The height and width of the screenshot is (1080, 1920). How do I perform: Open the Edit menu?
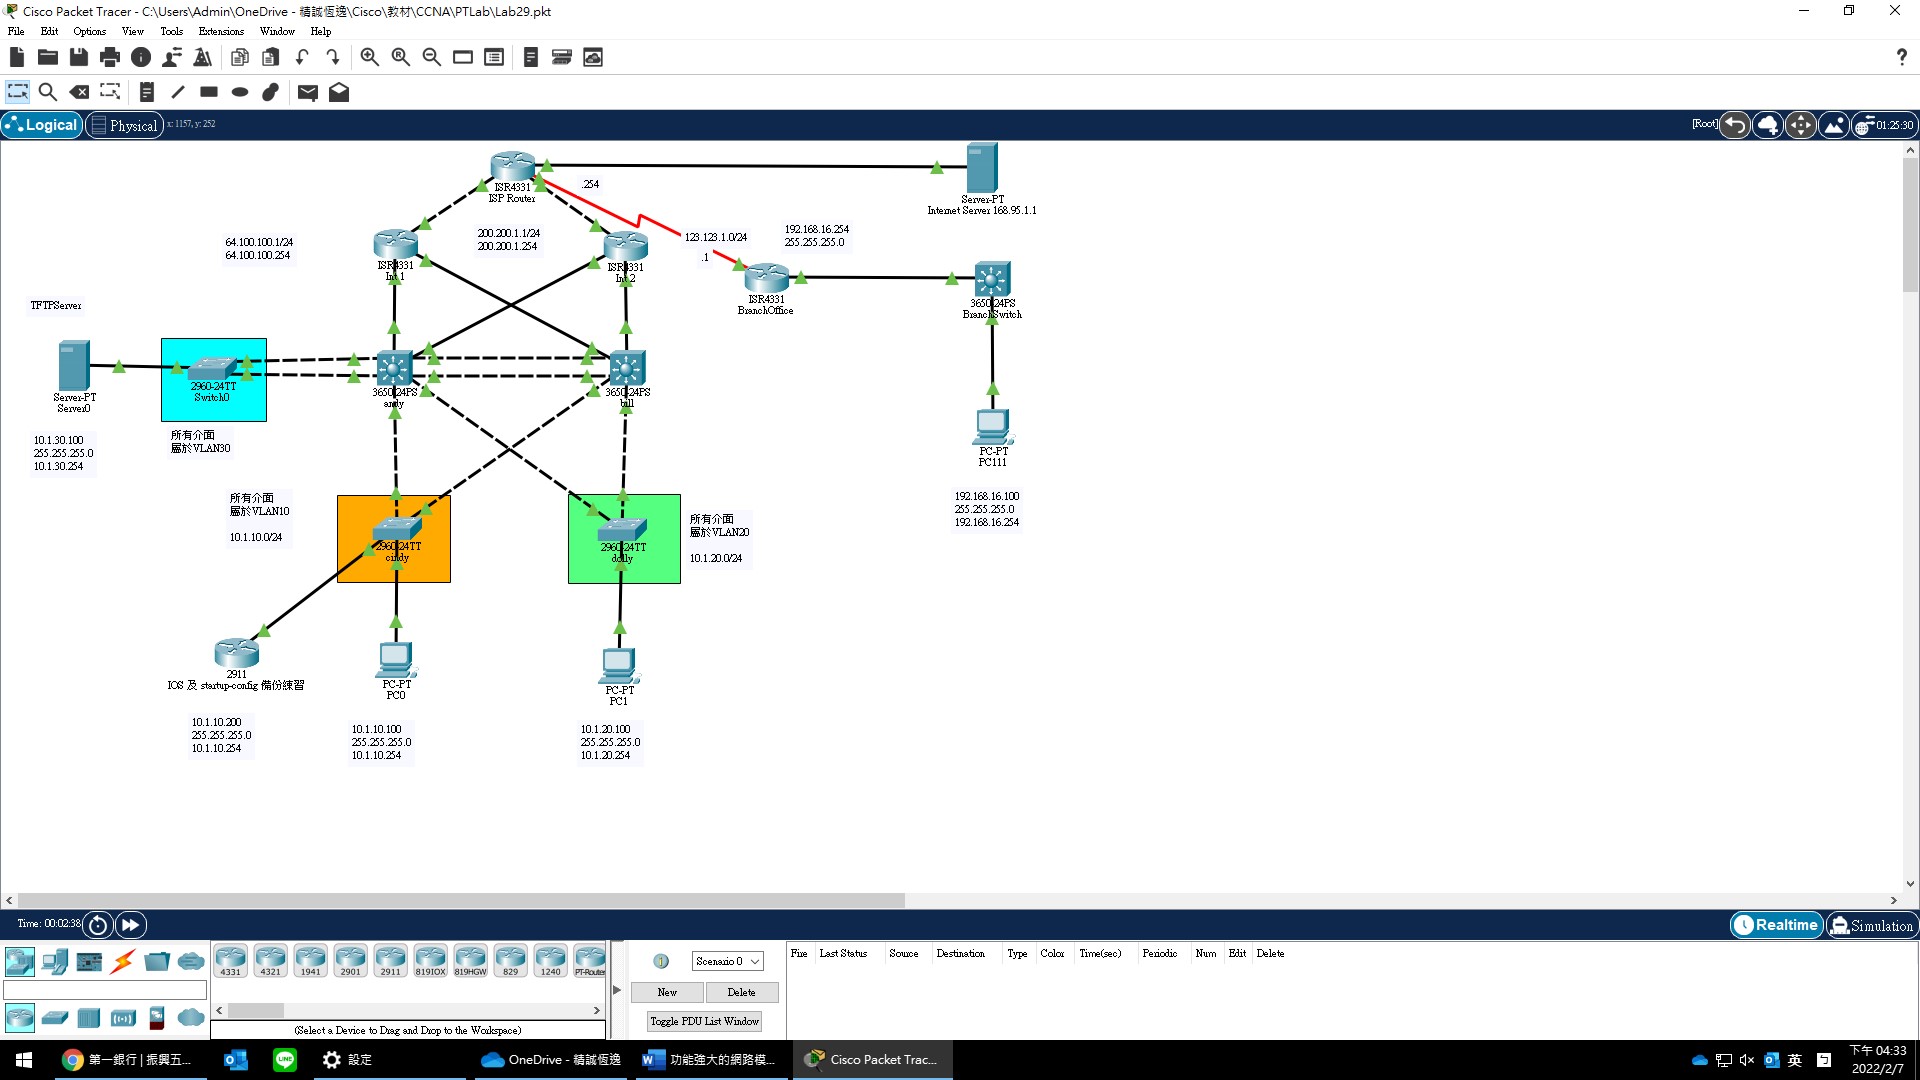coord(49,31)
